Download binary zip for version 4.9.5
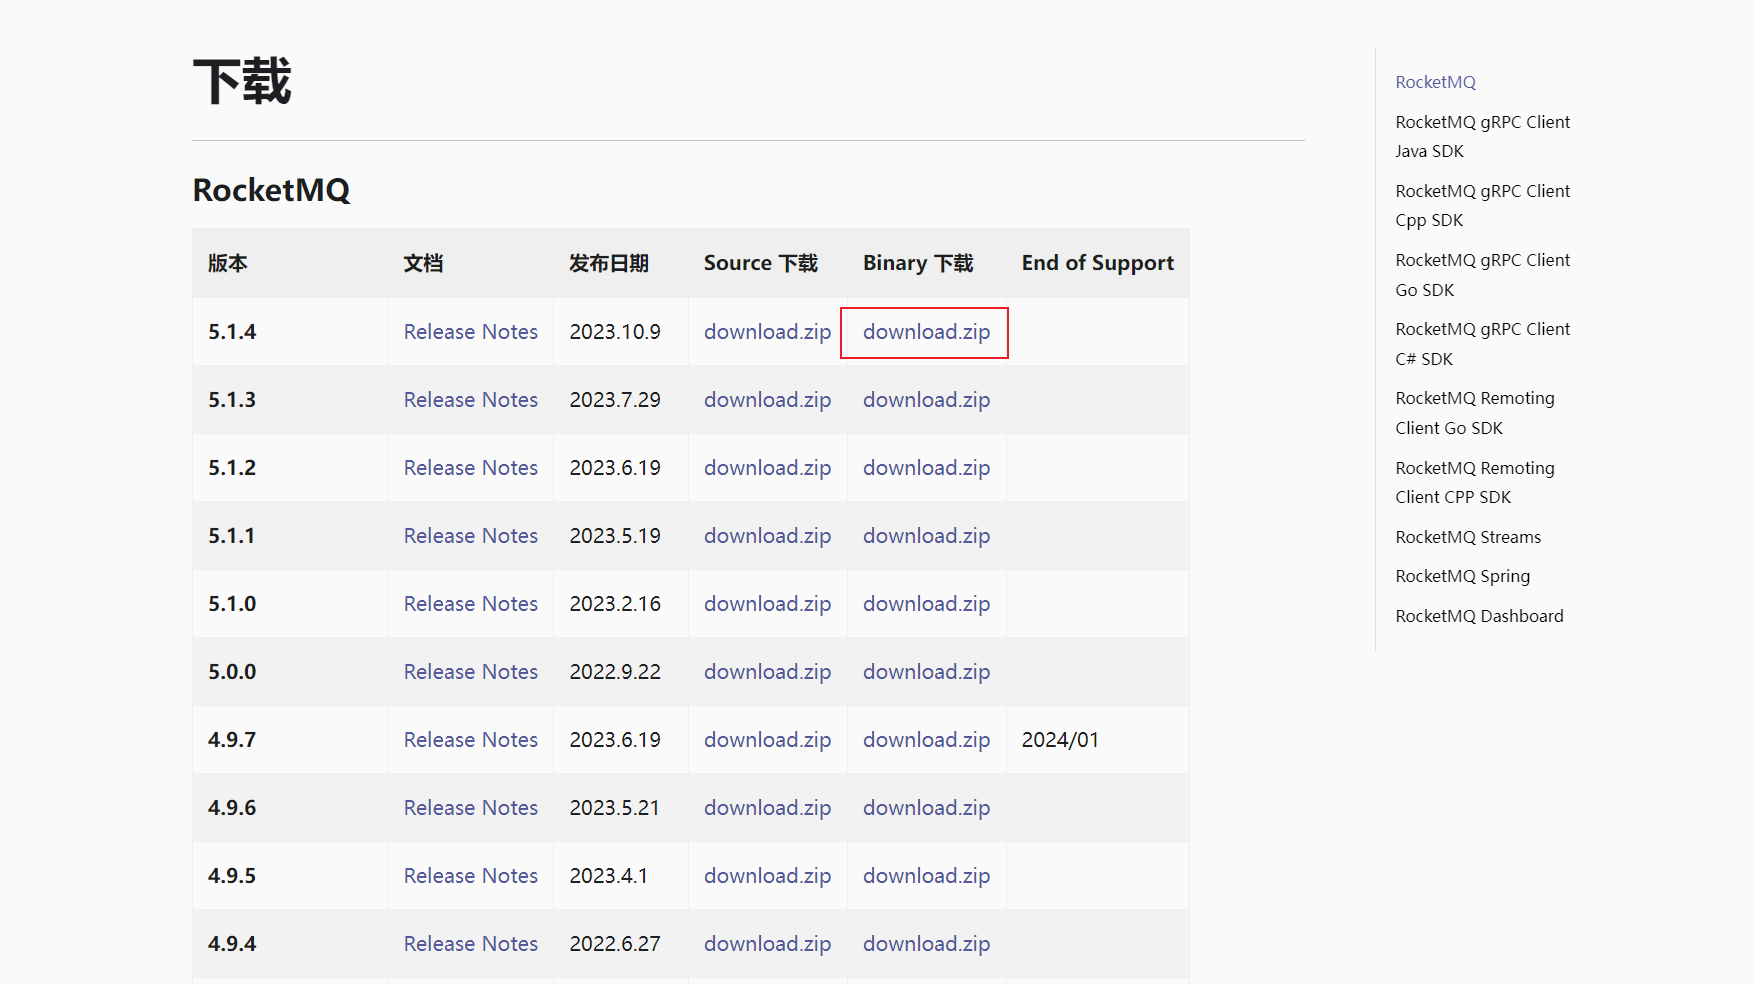1755x984 pixels. coord(926,876)
